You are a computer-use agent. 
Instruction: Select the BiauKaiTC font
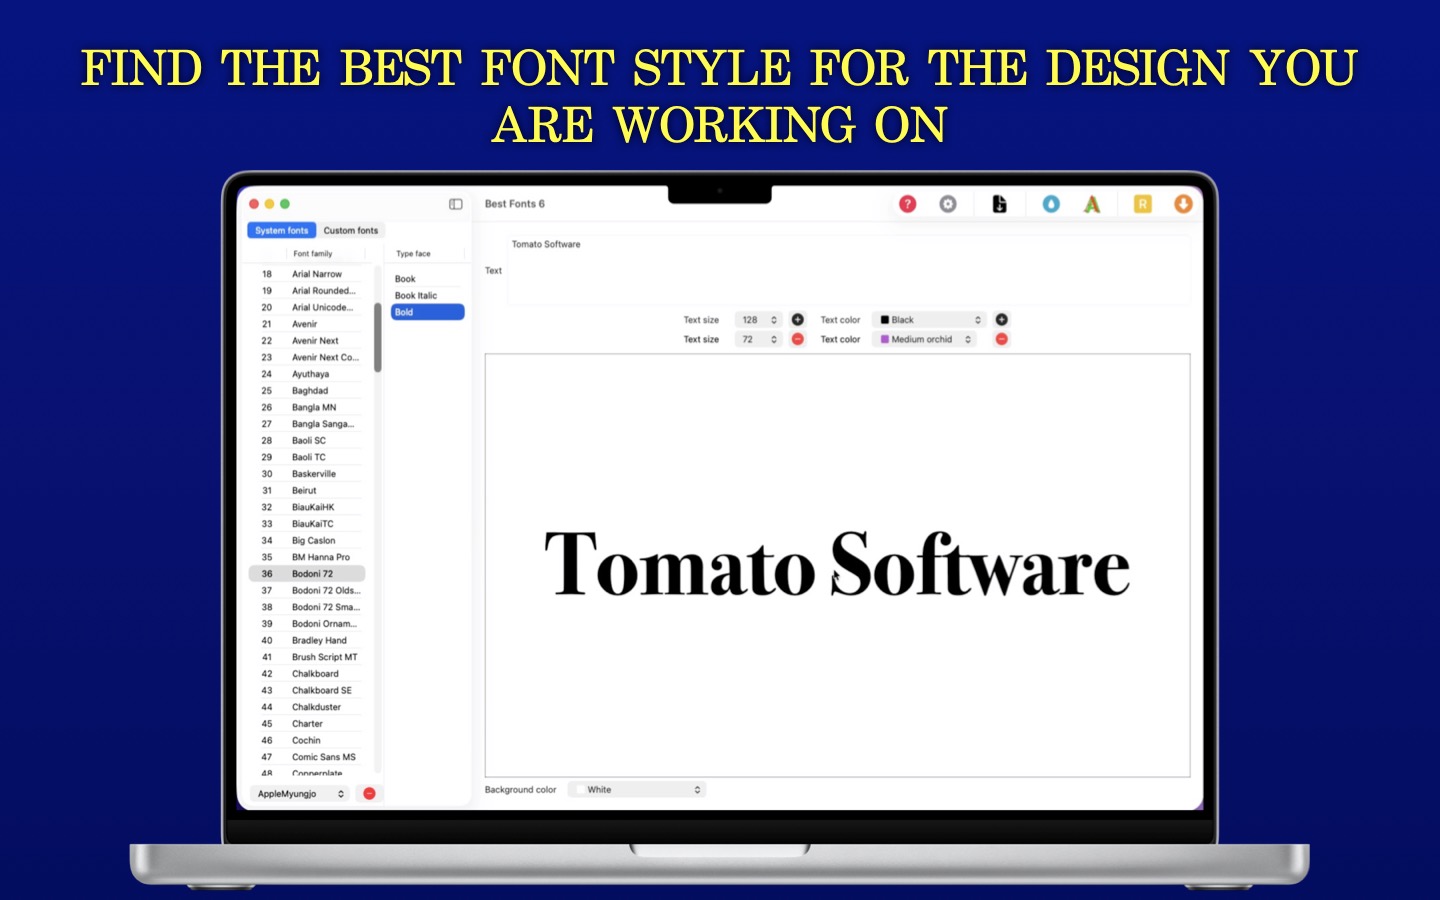point(307,524)
